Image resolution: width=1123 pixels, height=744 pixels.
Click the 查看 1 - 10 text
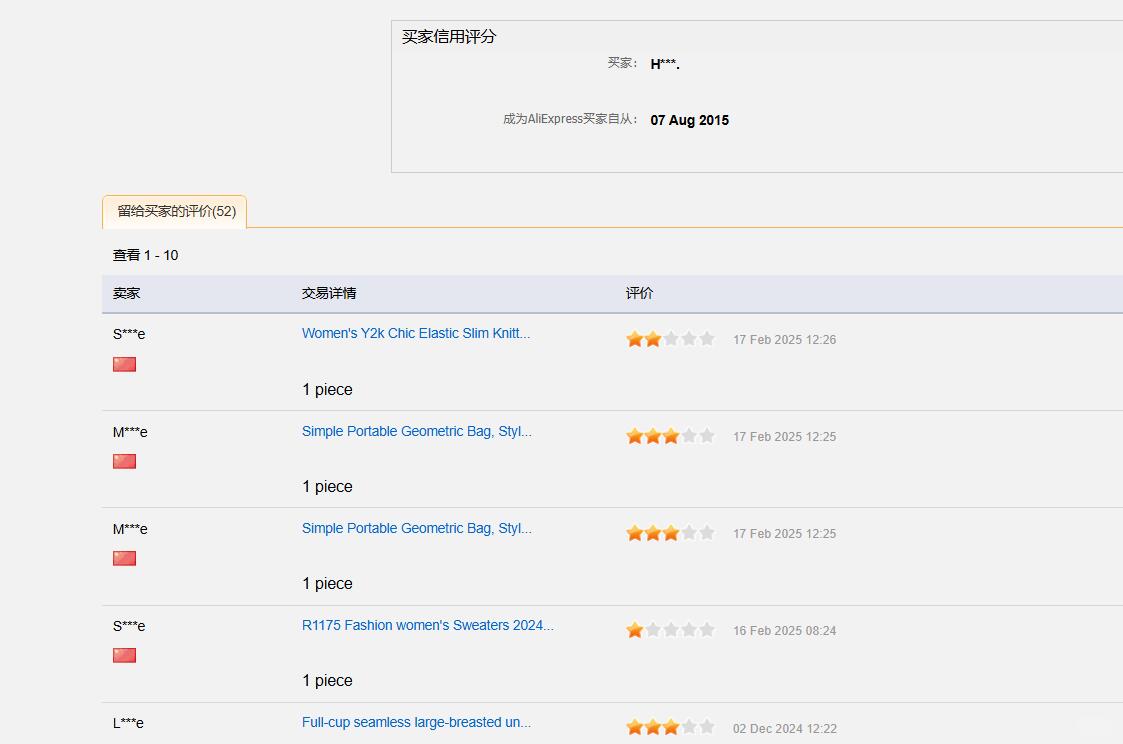(x=145, y=255)
